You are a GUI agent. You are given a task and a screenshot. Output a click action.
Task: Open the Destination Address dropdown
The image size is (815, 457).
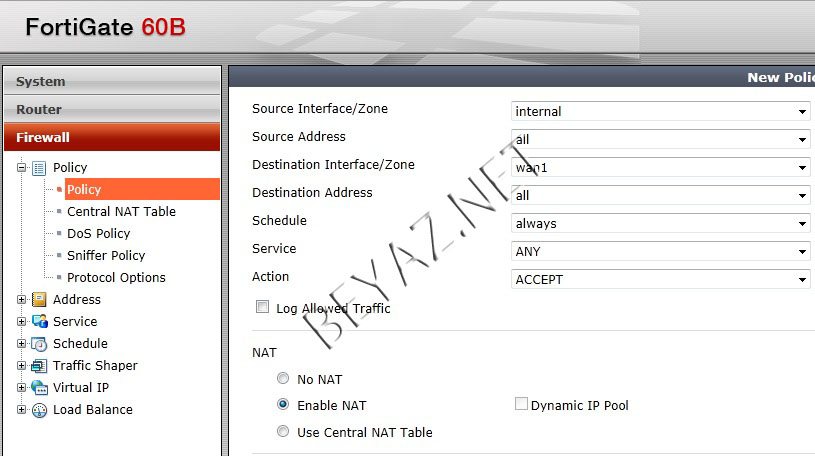click(661, 195)
